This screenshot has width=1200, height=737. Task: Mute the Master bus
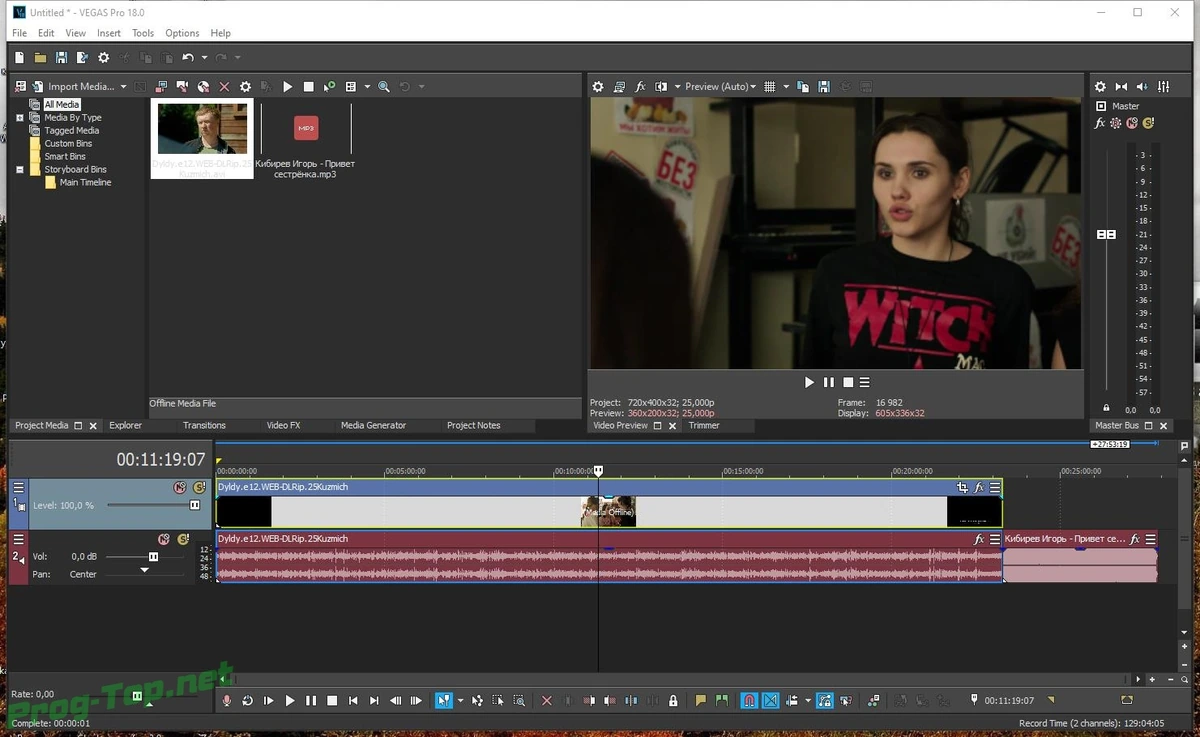(x=1132, y=124)
